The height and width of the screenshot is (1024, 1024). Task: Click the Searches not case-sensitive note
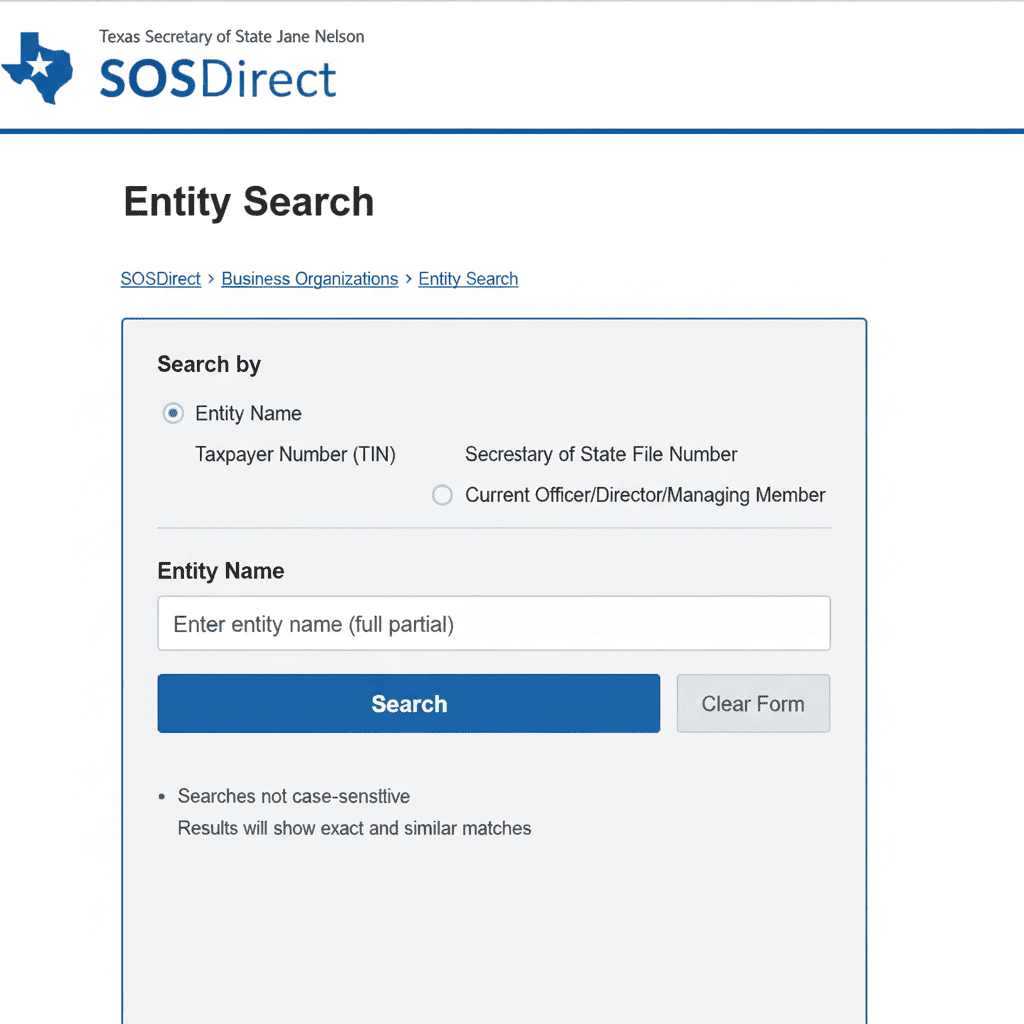pyautogui.click(x=294, y=797)
